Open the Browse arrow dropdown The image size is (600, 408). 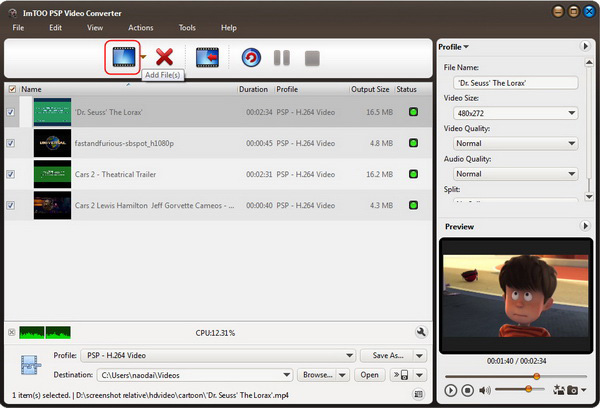(x=342, y=375)
